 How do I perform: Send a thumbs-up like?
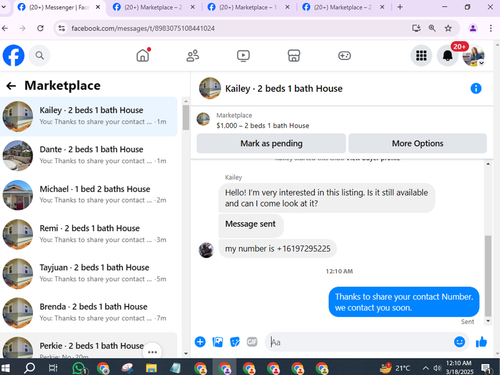[481, 342]
